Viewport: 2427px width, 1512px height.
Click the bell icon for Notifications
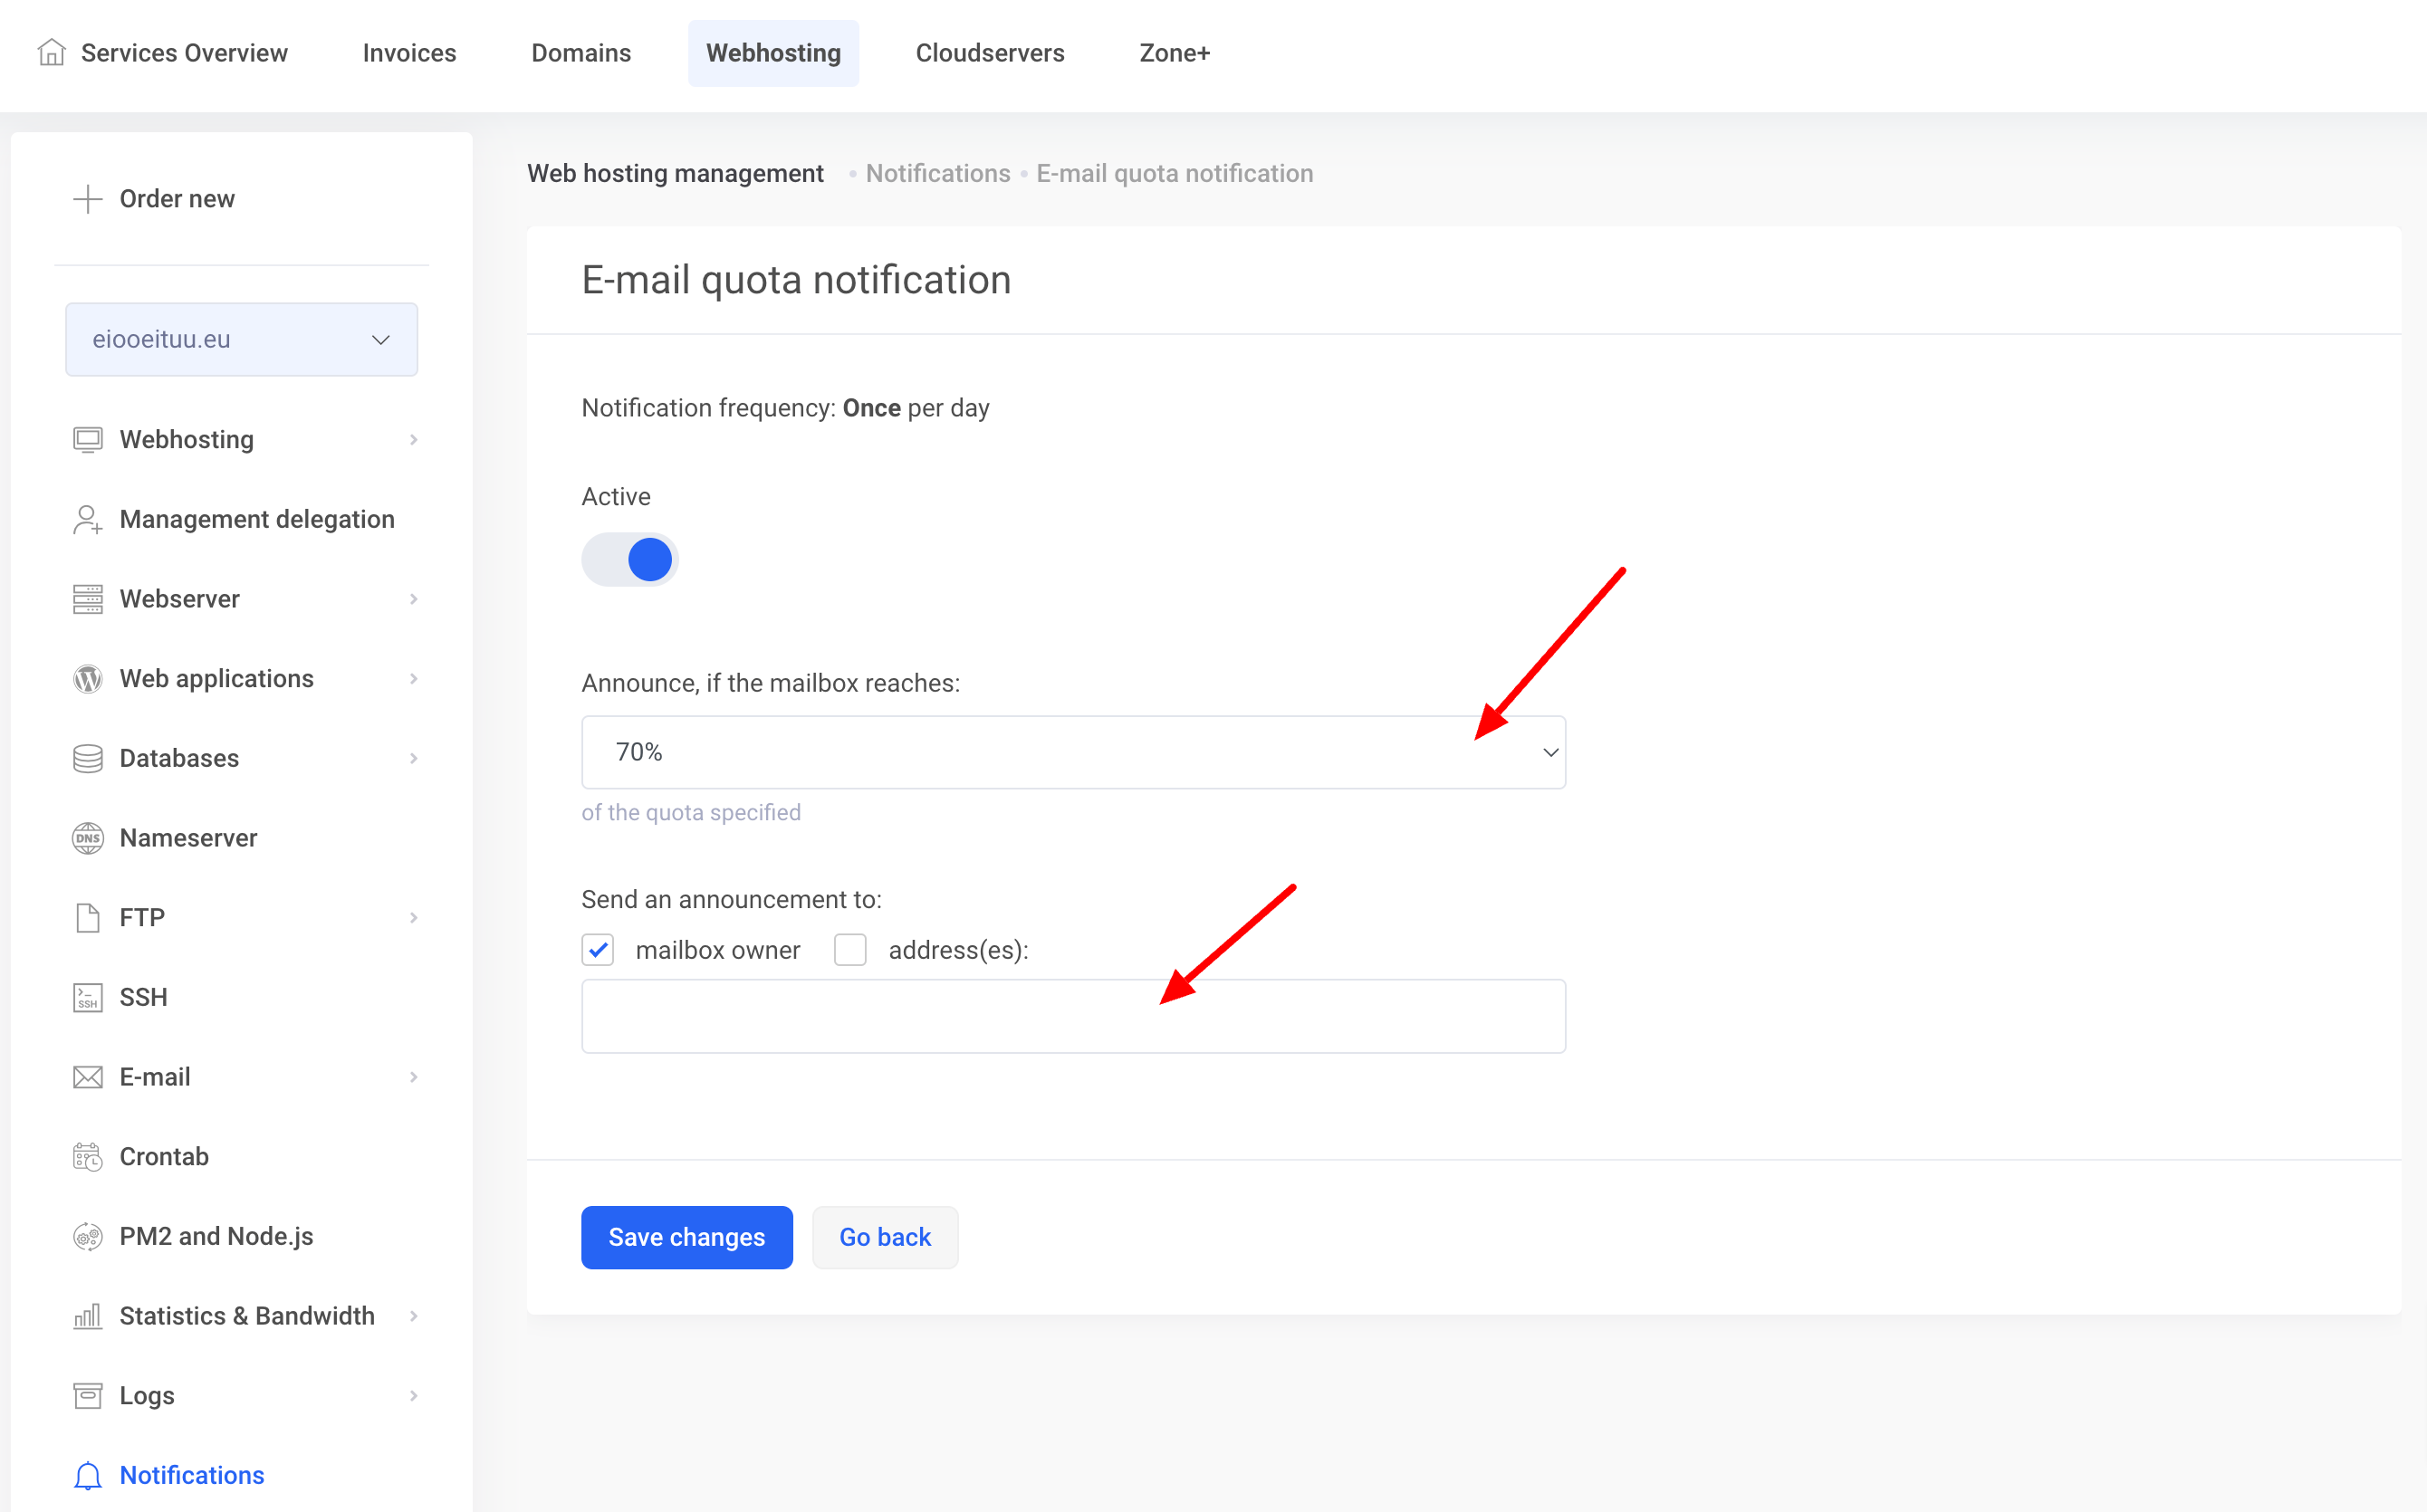88,1475
